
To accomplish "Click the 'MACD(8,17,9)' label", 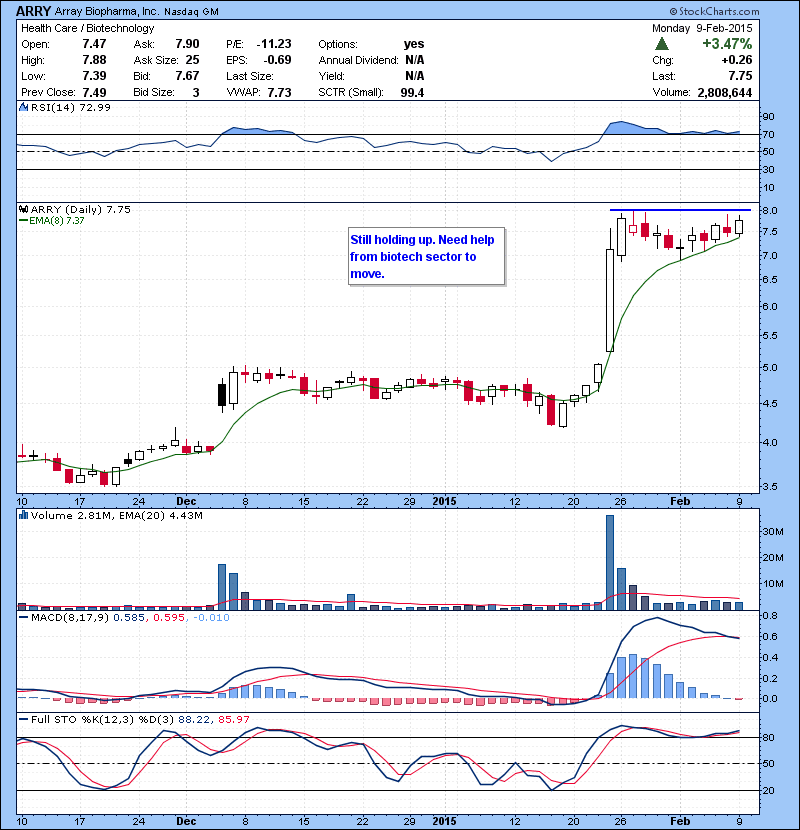I will point(70,617).
